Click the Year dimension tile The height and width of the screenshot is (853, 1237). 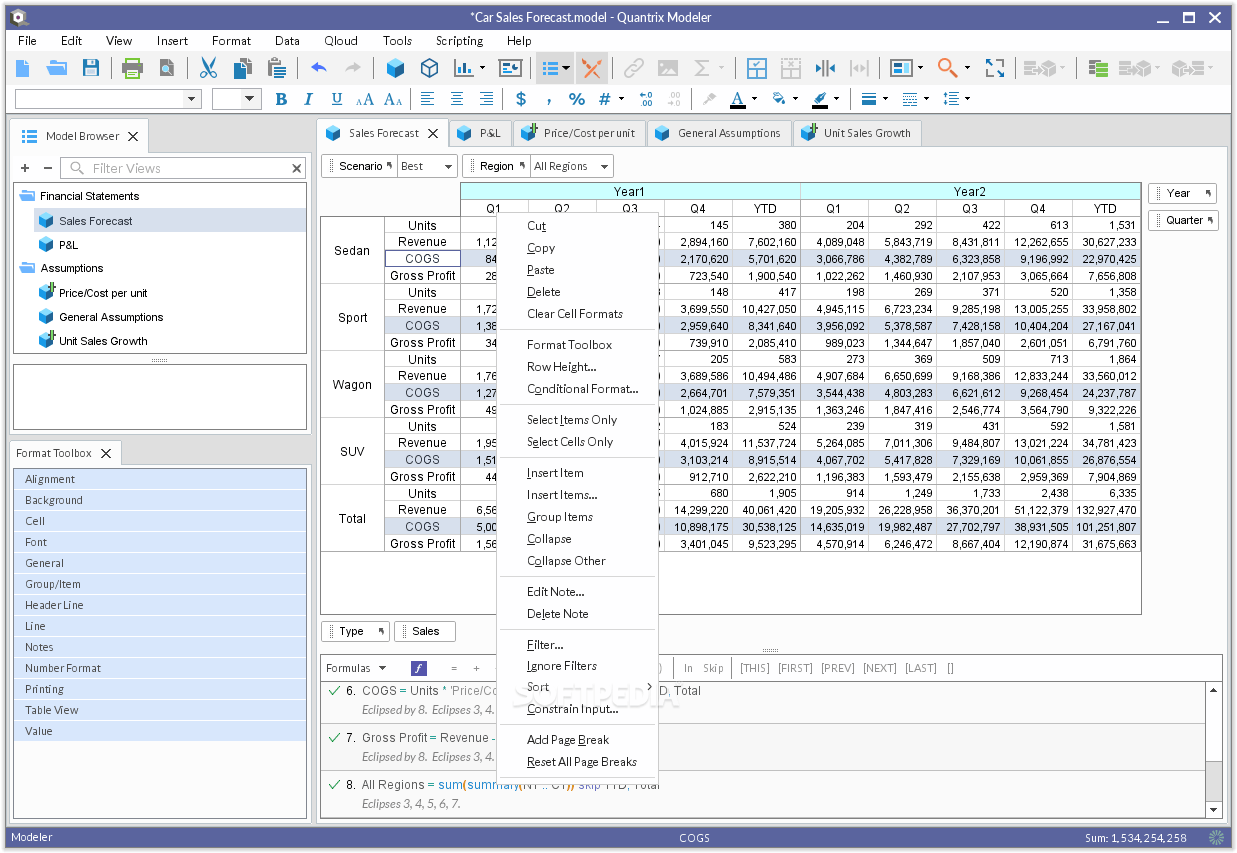(x=1183, y=193)
